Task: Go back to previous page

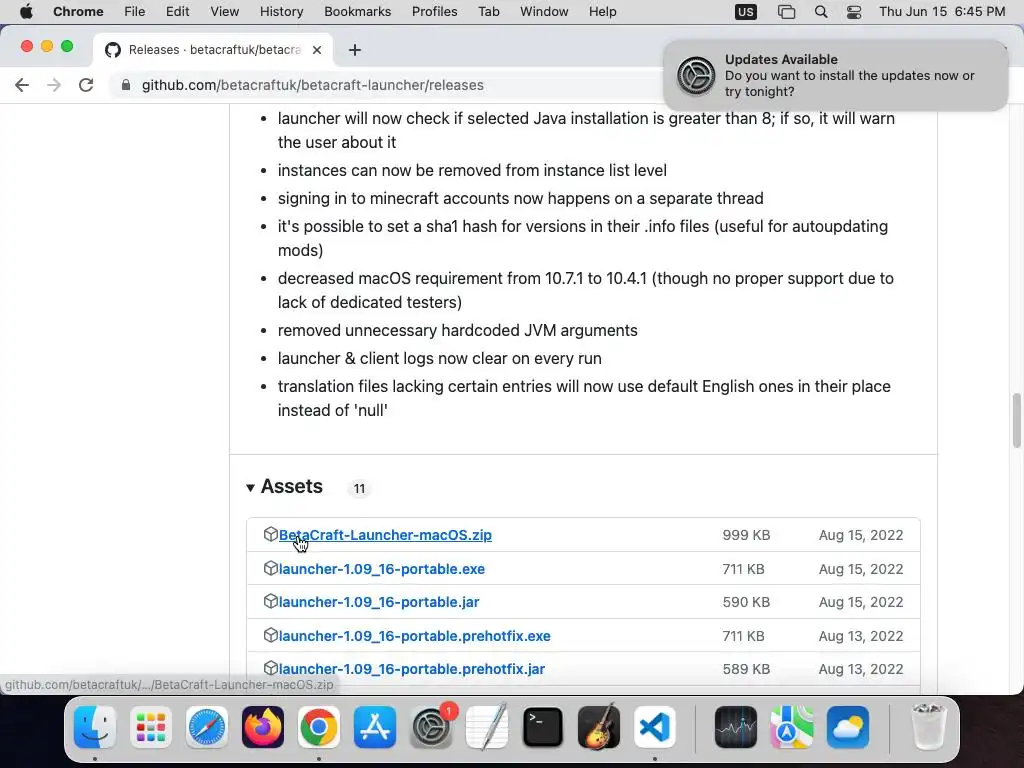Action: [x=22, y=85]
